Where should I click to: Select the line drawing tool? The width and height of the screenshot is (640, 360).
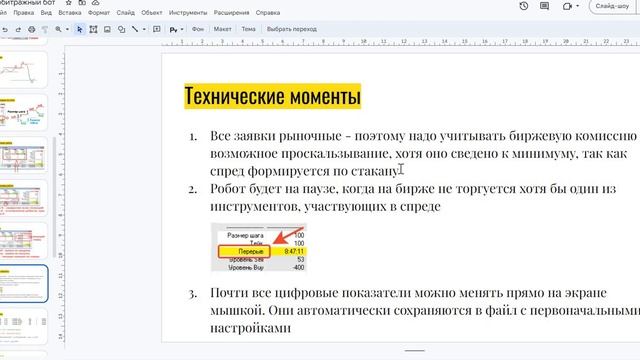[x=135, y=29]
